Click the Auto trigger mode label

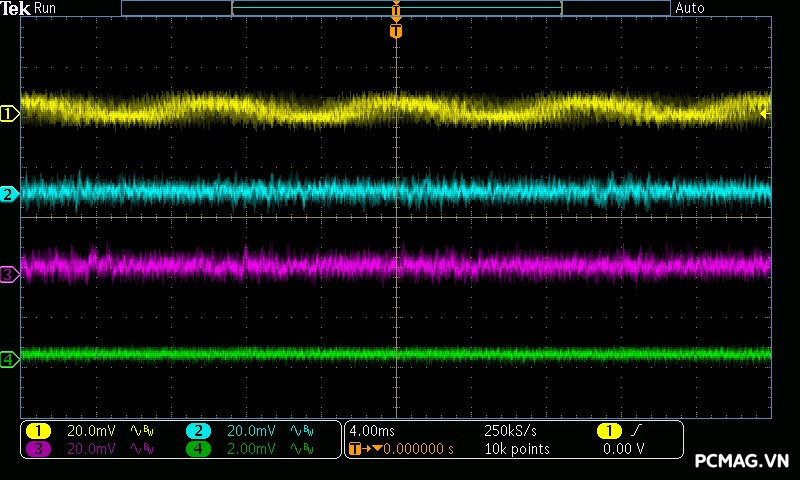click(x=690, y=8)
